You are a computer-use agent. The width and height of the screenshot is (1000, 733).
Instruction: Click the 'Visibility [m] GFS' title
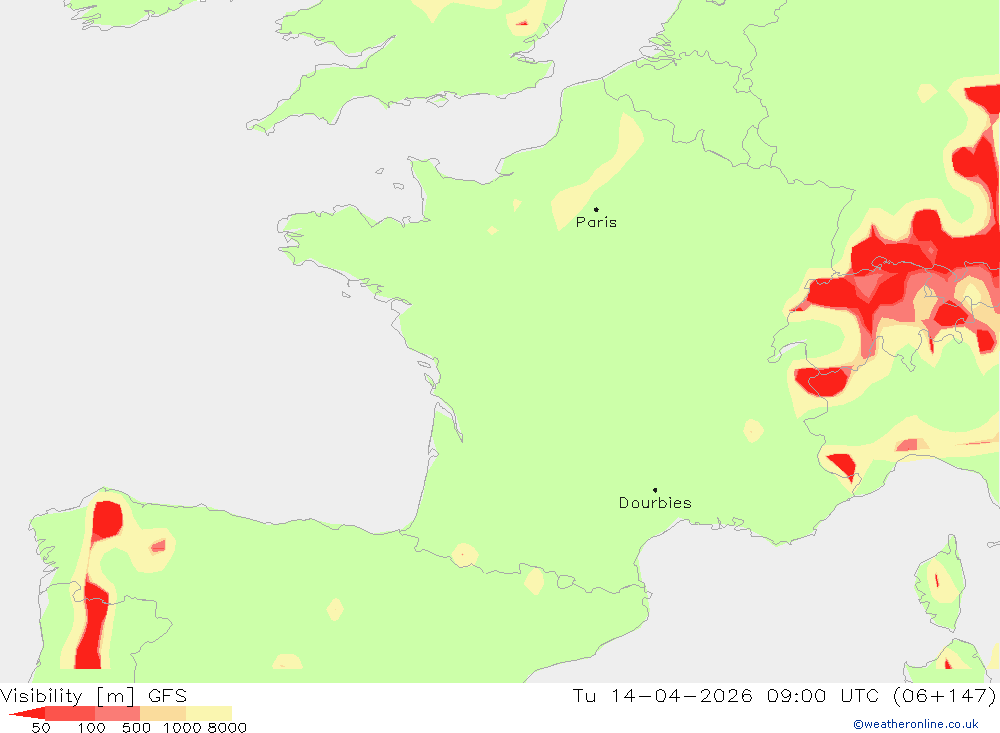tap(94, 695)
